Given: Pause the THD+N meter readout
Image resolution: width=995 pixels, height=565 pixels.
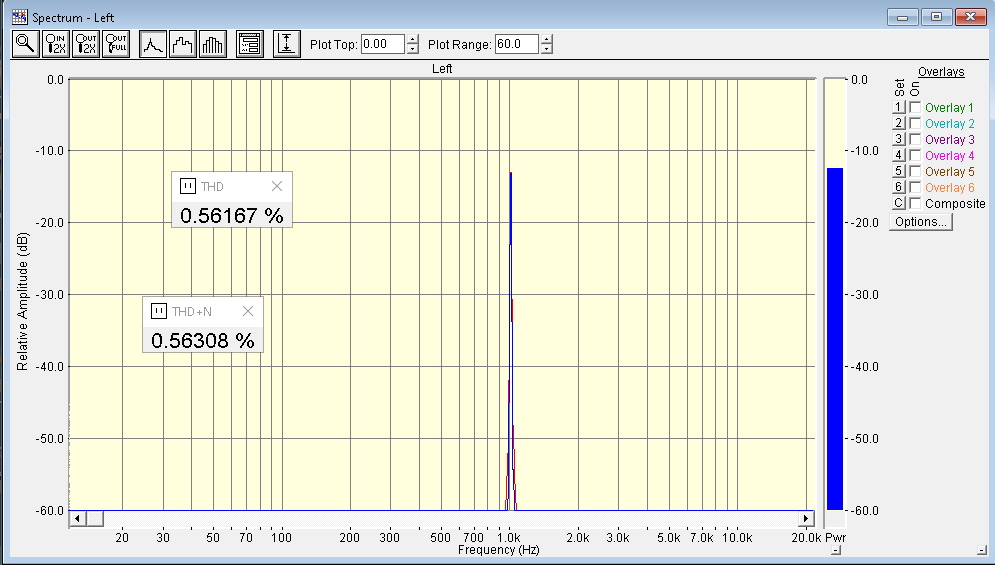Looking at the screenshot, I should (x=158, y=311).
